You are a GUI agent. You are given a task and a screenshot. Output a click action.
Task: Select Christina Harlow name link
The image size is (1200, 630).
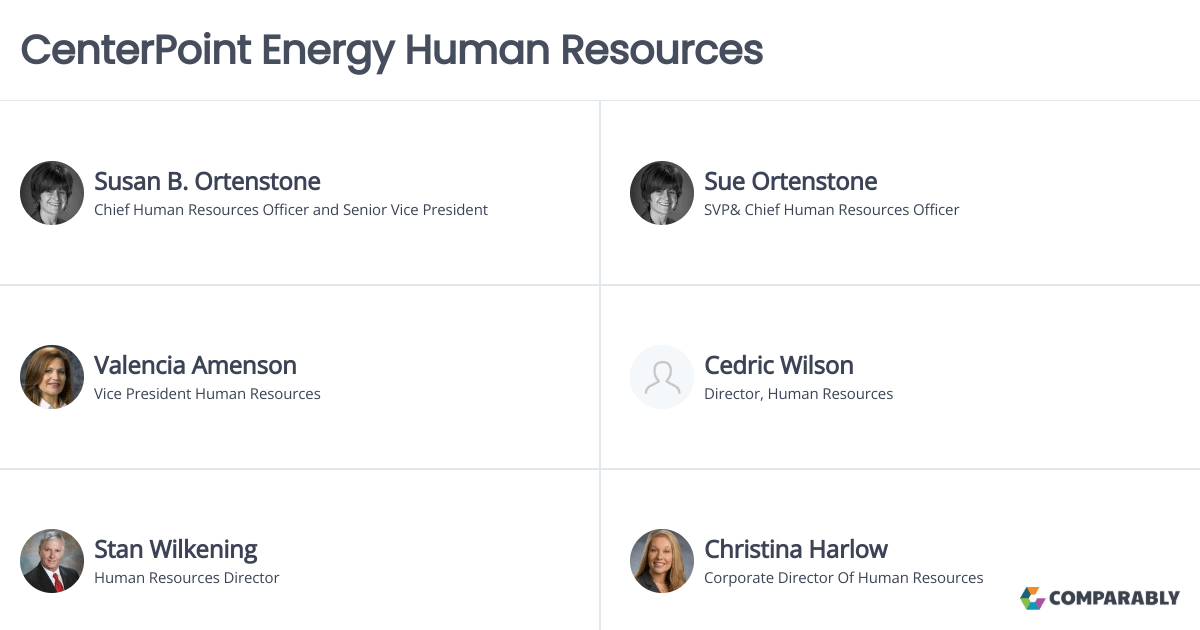tap(796, 549)
